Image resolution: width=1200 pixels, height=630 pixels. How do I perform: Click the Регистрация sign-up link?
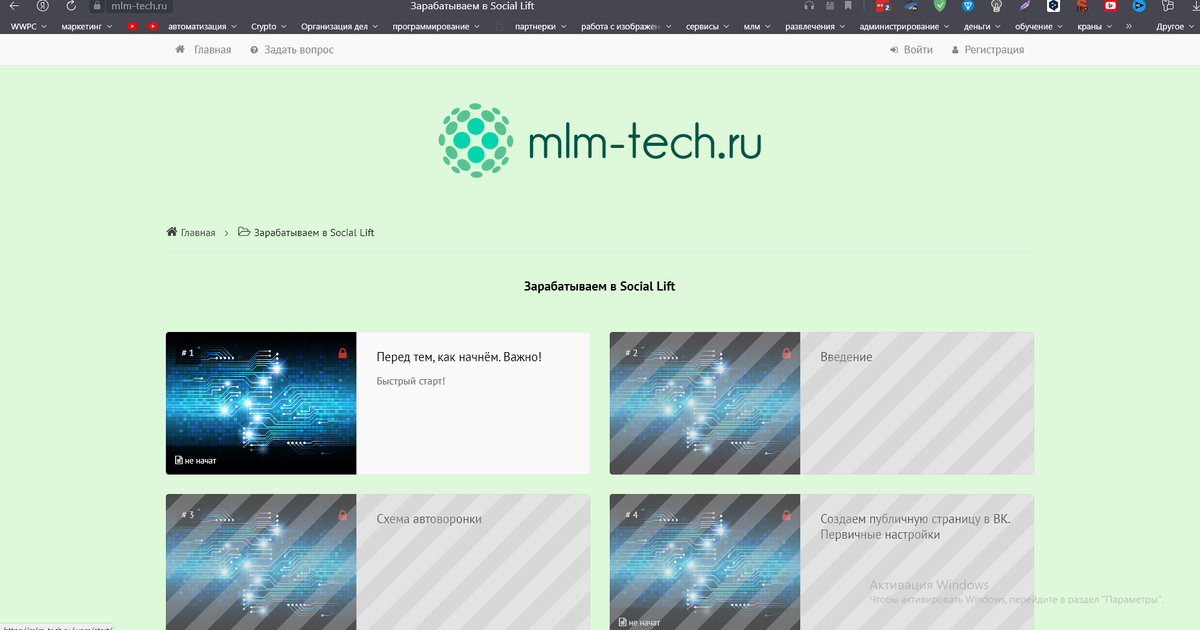tap(994, 50)
